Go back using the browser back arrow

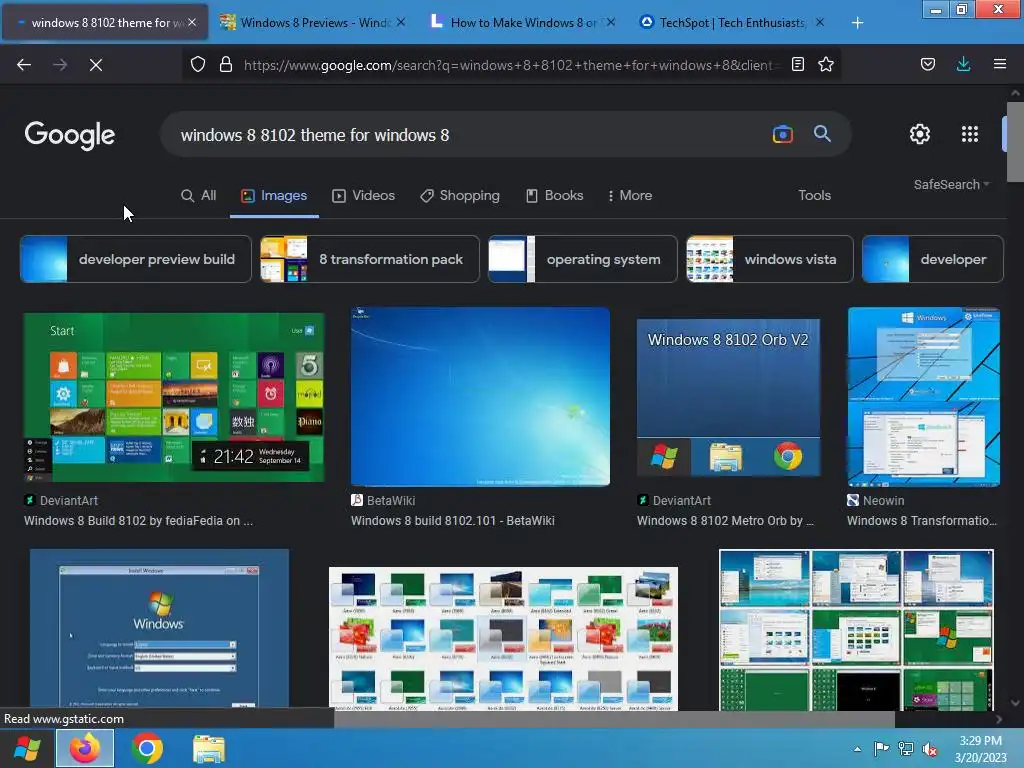click(x=24, y=65)
